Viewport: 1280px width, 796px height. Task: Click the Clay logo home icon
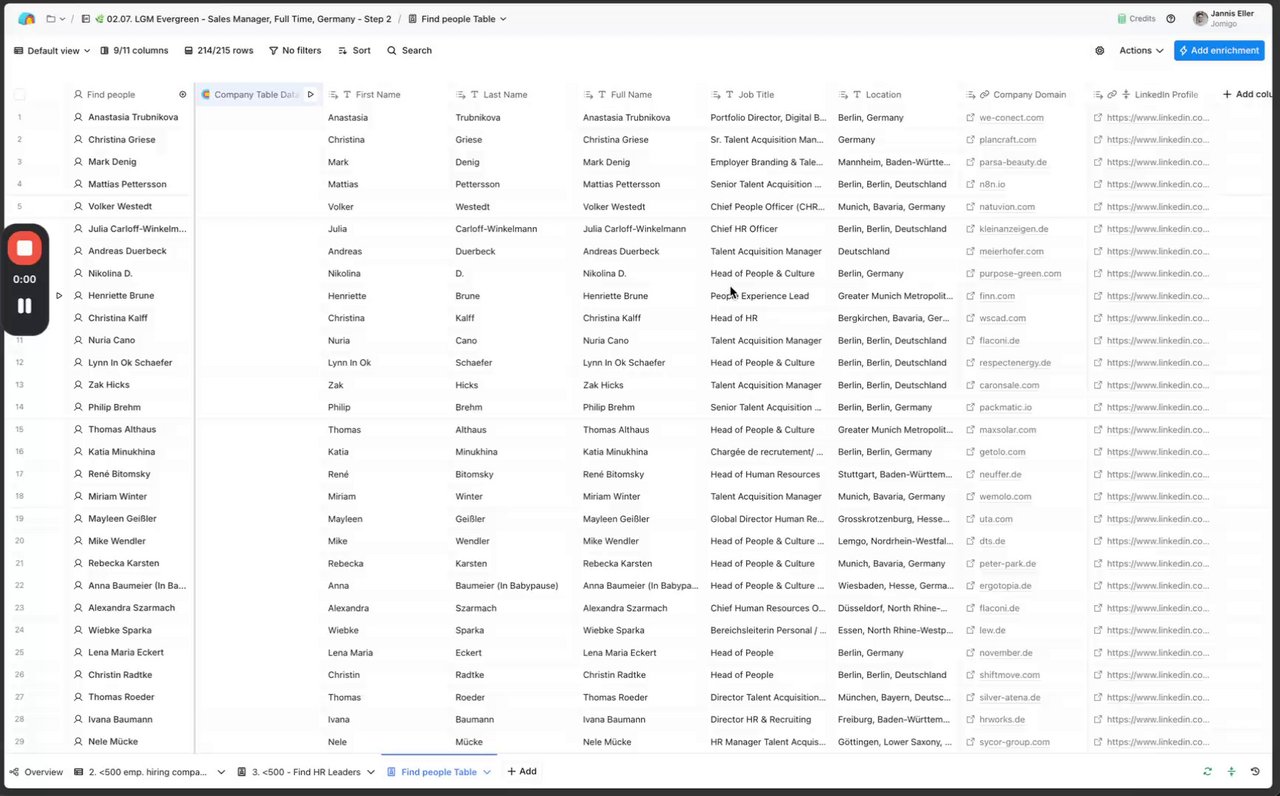26,19
